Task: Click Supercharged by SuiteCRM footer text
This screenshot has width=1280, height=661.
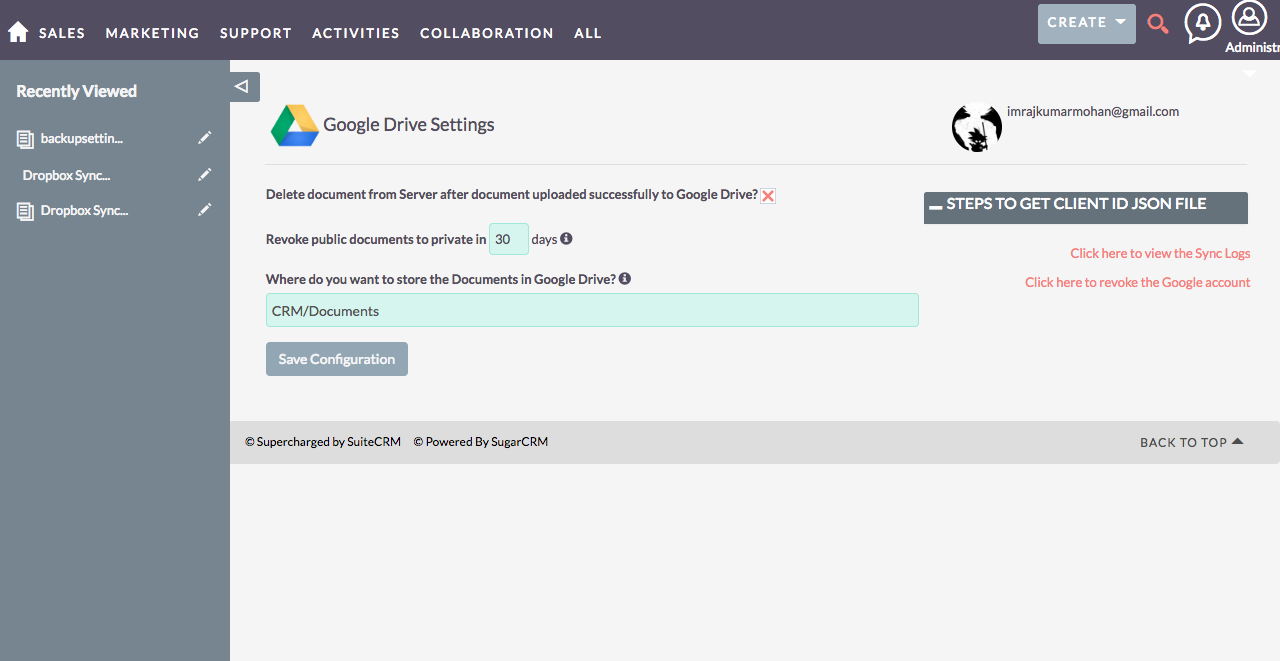Action: [323, 442]
